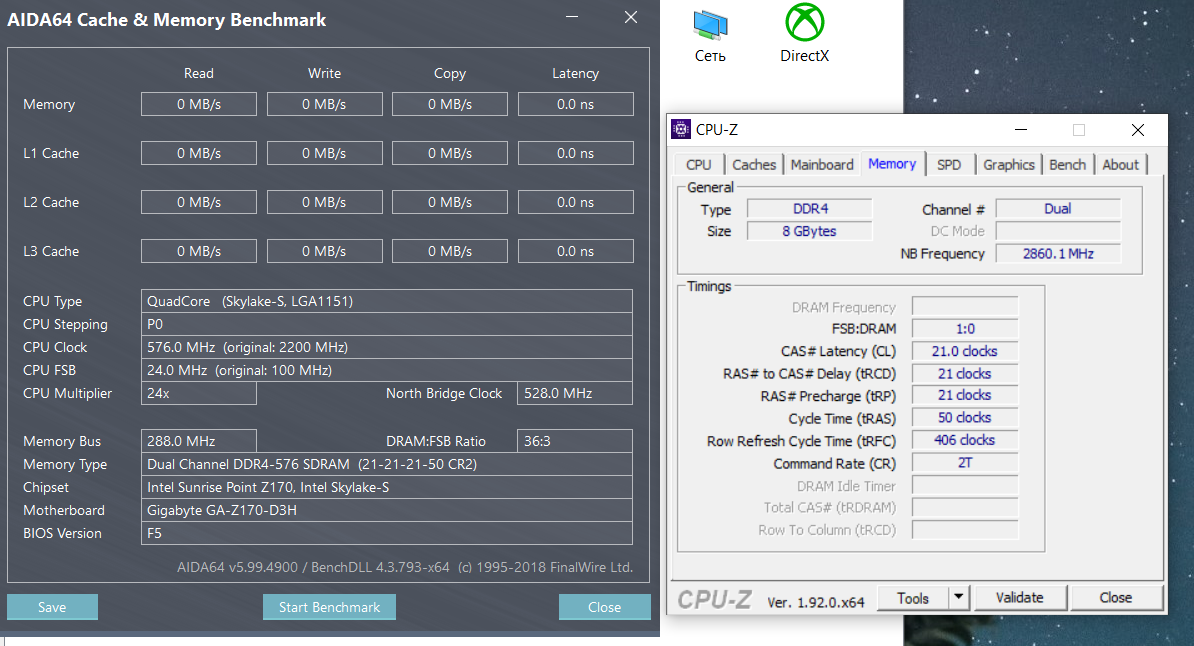This screenshot has height=646, width=1194.
Task: Click the empty DRAM Frequency field
Action: pos(965,306)
